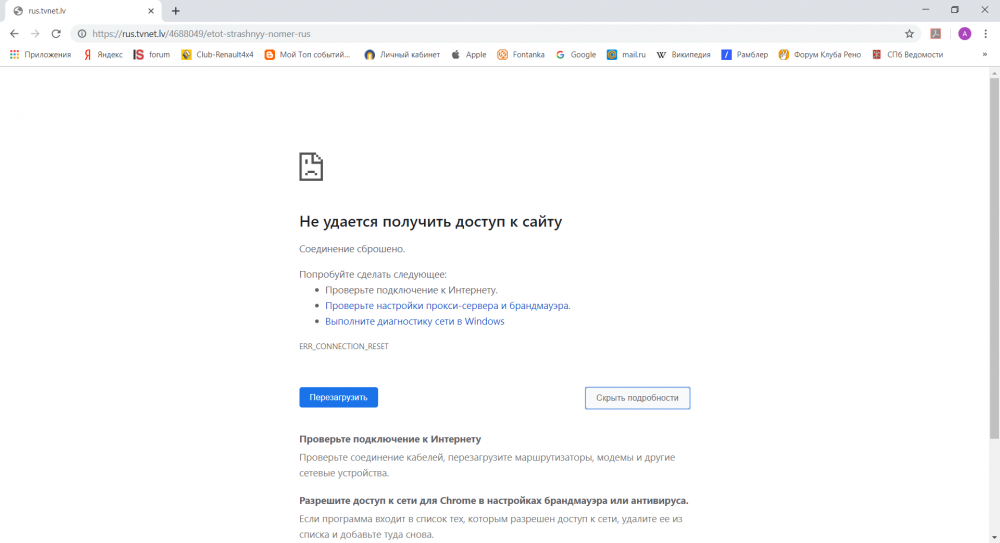This screenshot has height=543, width=1000.
Task: Open the Форум Клуба Рено bookmark
Action: click(x=820, y=55)
